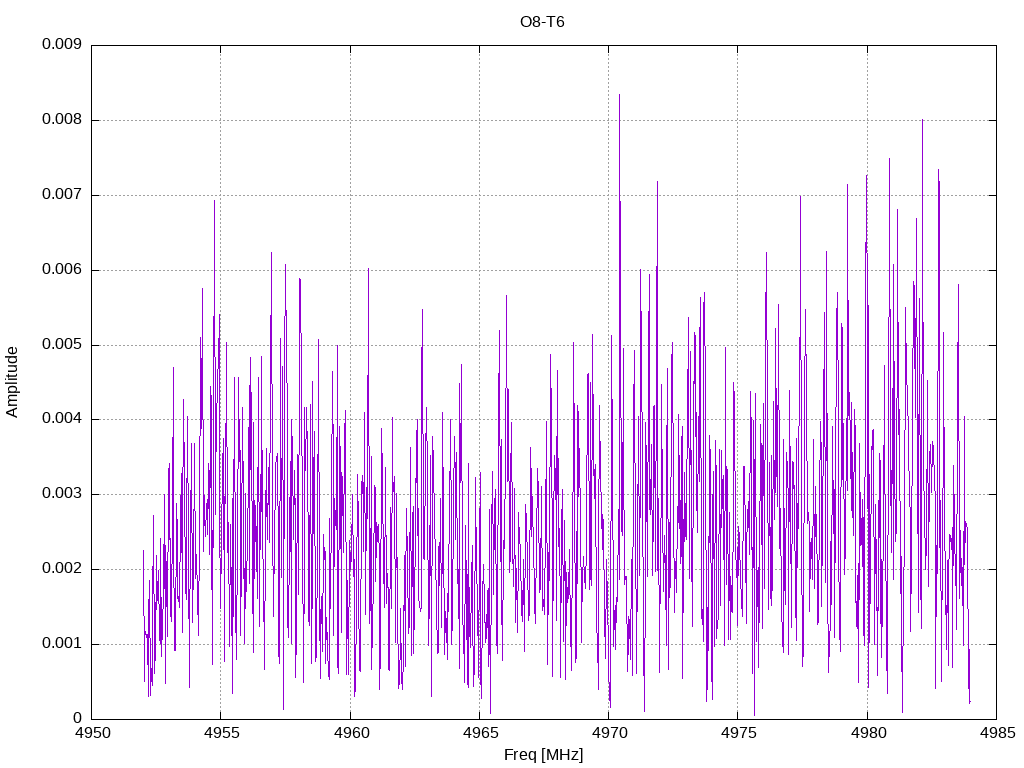The image size is (1024, 768).
Task: Click the 0.007 y-axis tick label
Action: pos(62,195)
